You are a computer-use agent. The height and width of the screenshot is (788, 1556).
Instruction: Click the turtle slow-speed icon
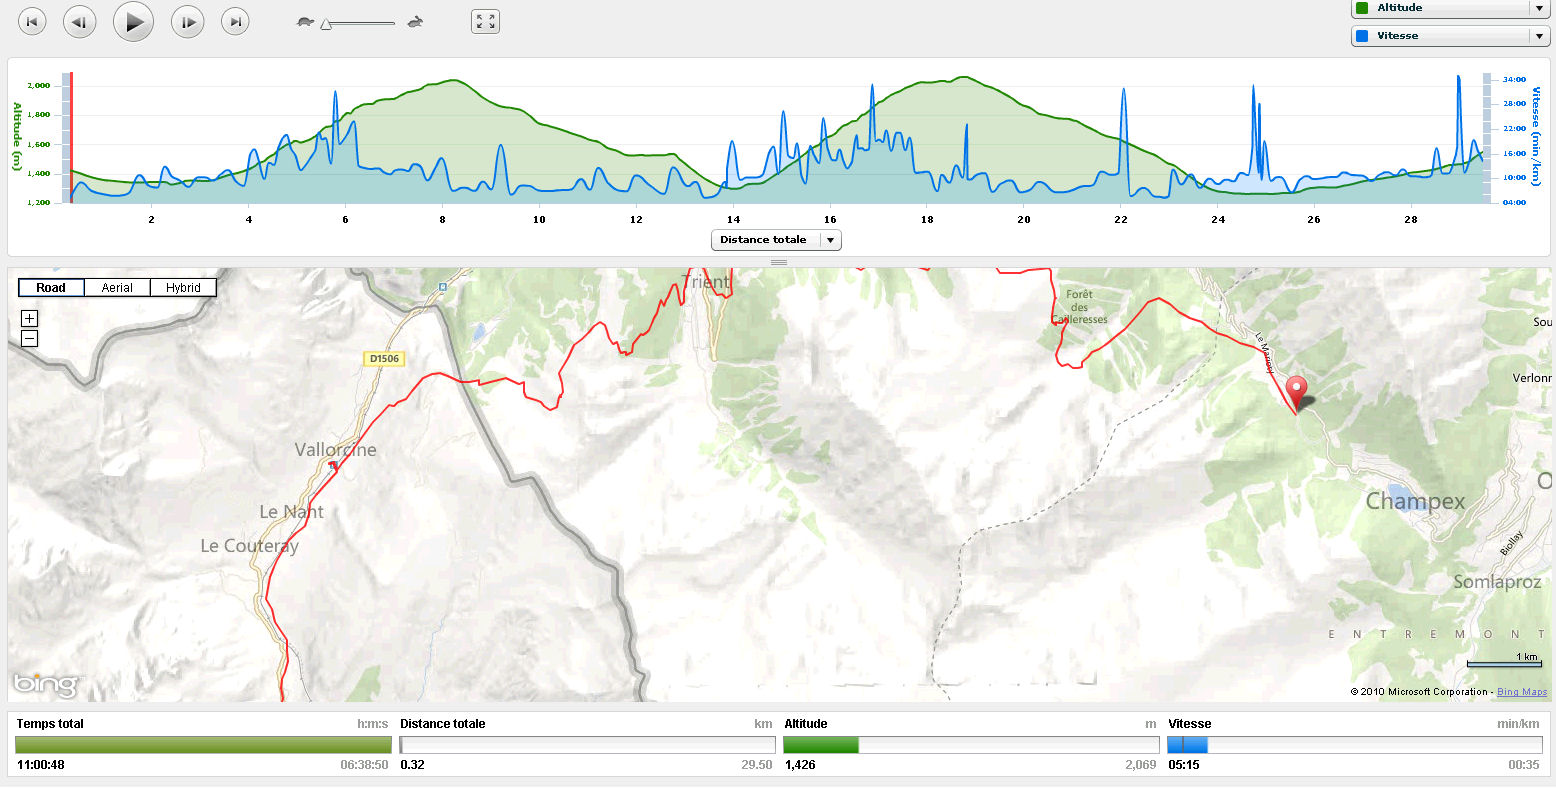pyautogui.click(x=305, y=21)
